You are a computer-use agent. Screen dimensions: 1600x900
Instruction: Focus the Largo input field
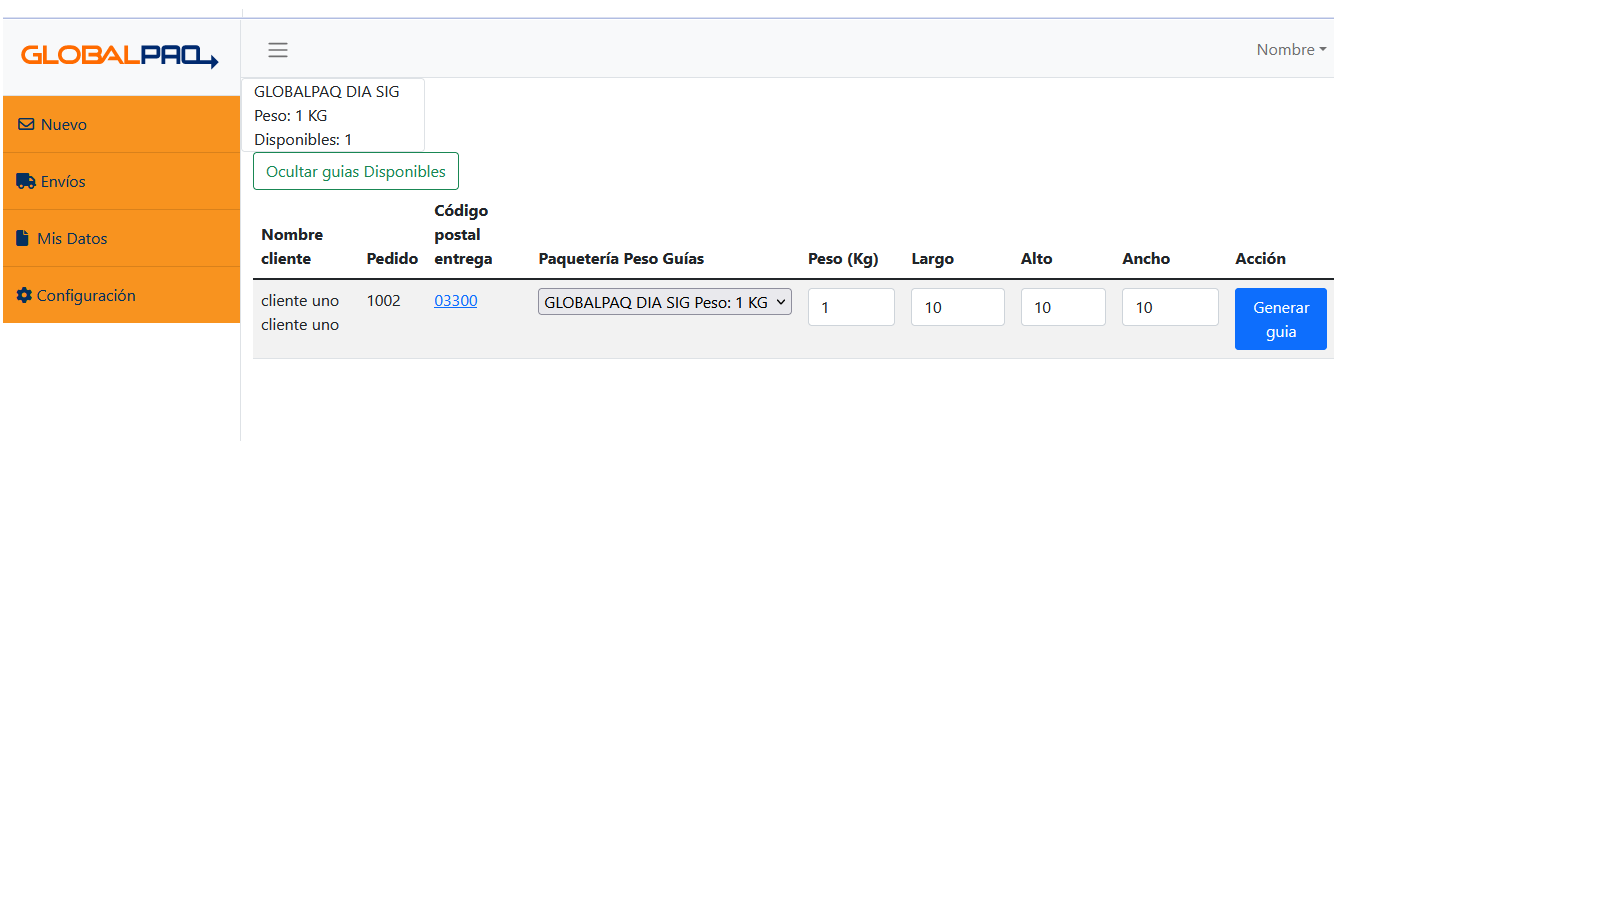[x=957, y=307]
